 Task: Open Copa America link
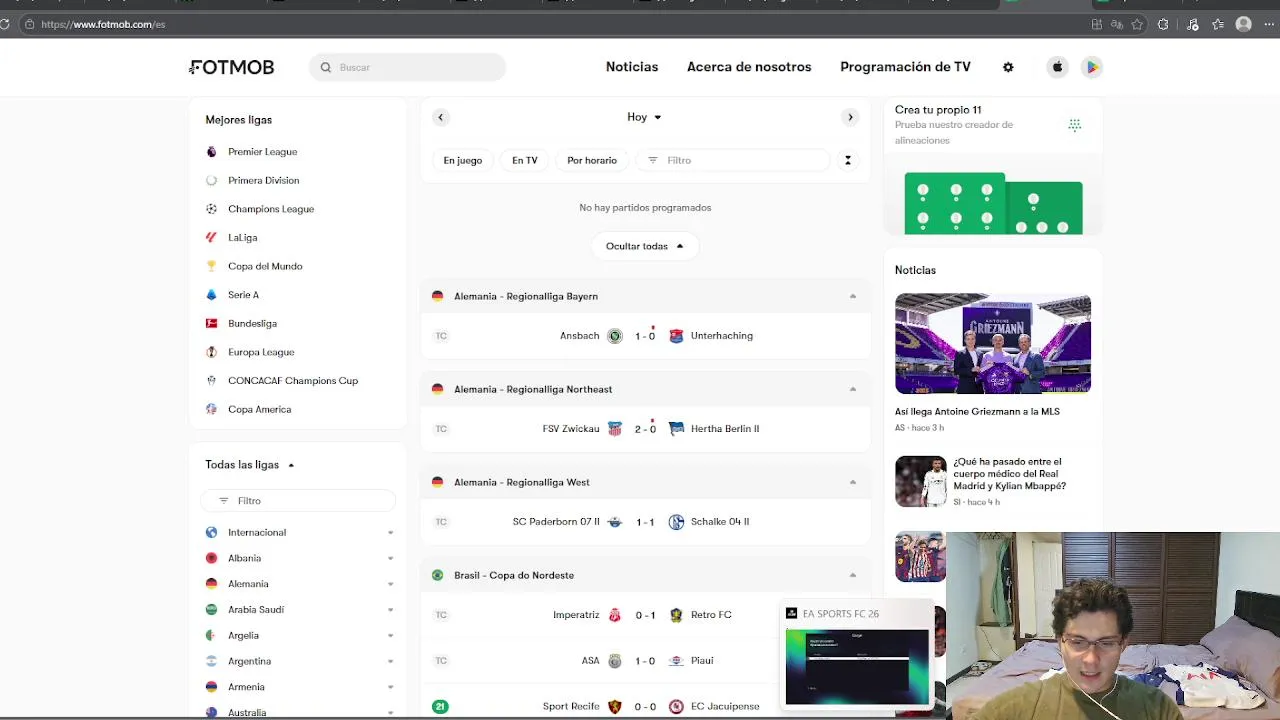(x=260, y=410)
